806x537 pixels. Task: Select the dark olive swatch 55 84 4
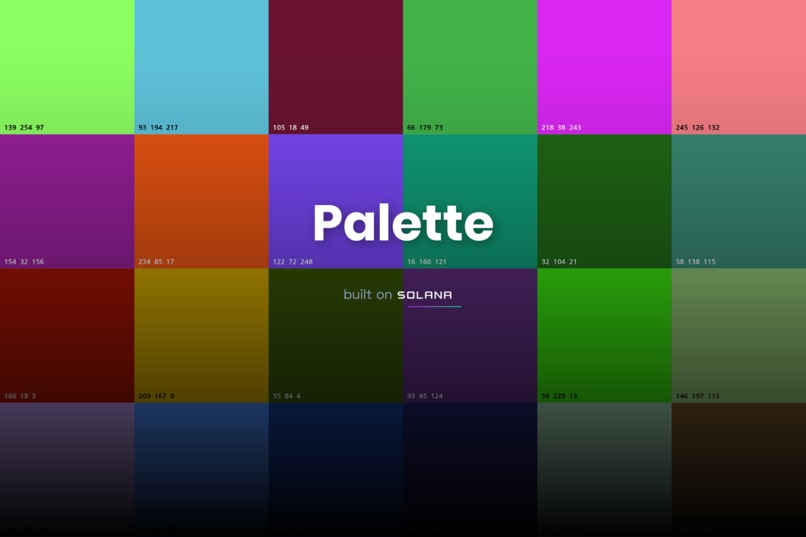336,336
